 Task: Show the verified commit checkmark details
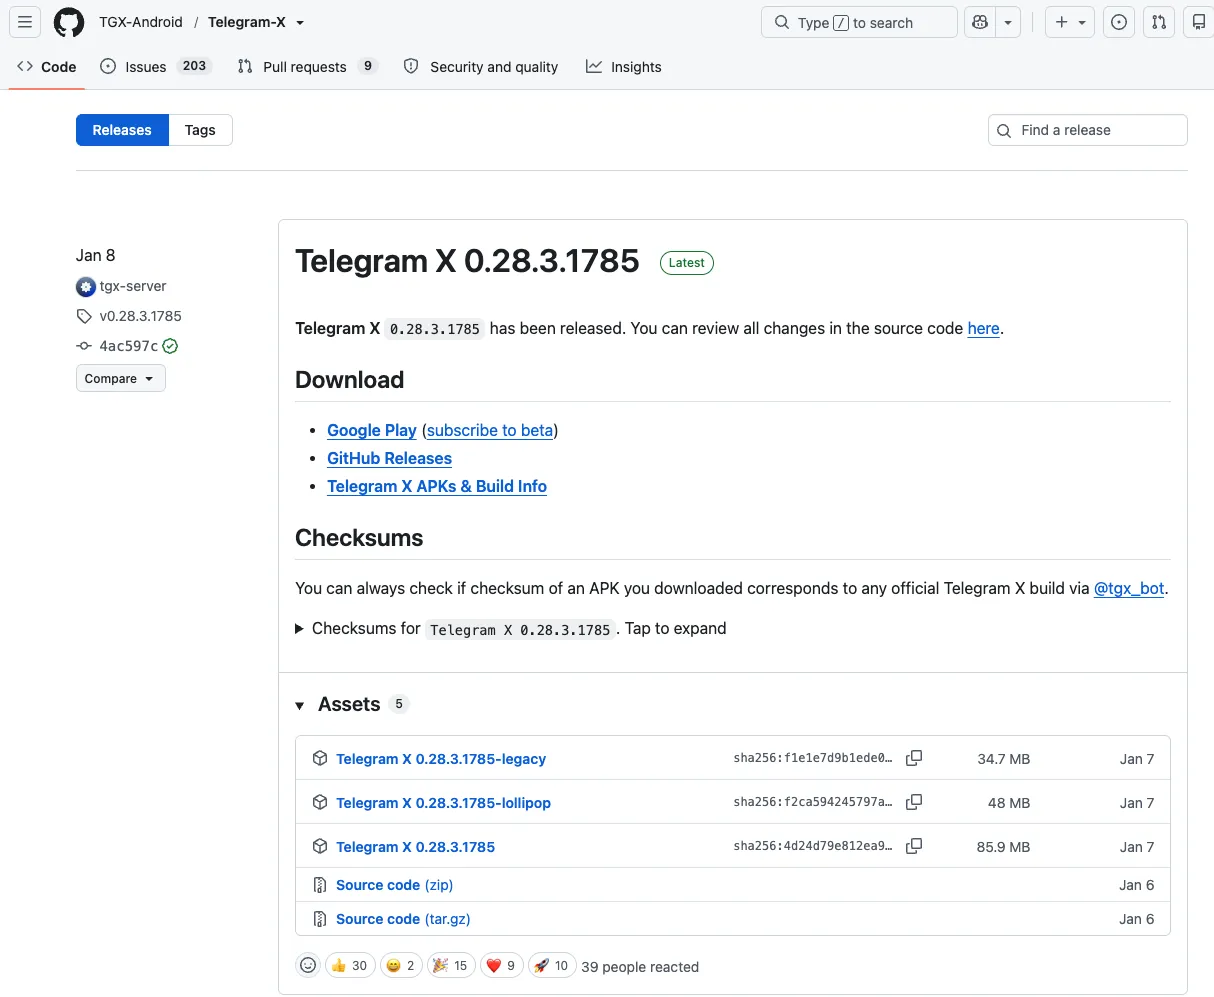coord(171,346)
